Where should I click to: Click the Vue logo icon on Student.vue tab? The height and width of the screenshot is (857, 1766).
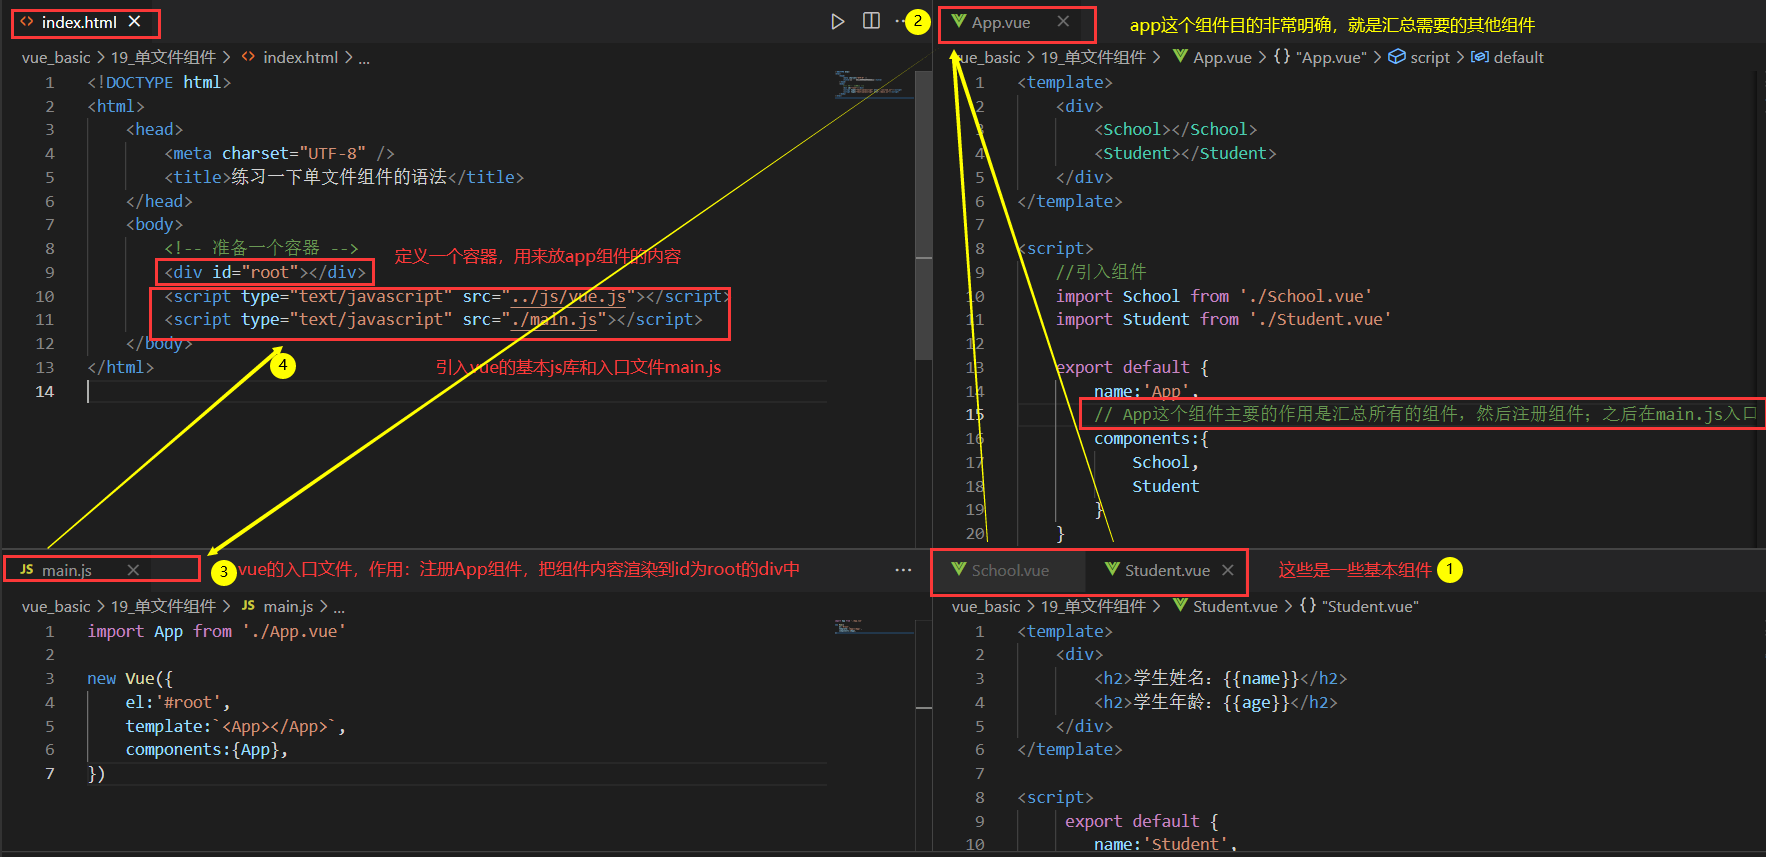click(1112, 570)
